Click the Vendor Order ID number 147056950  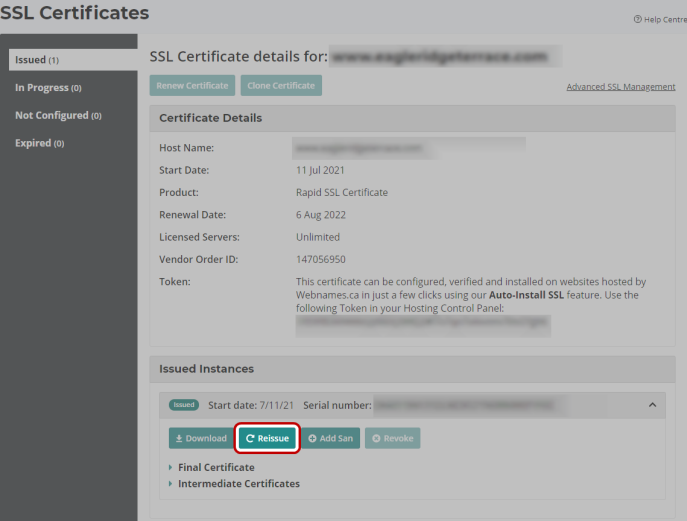pos(320,260)
